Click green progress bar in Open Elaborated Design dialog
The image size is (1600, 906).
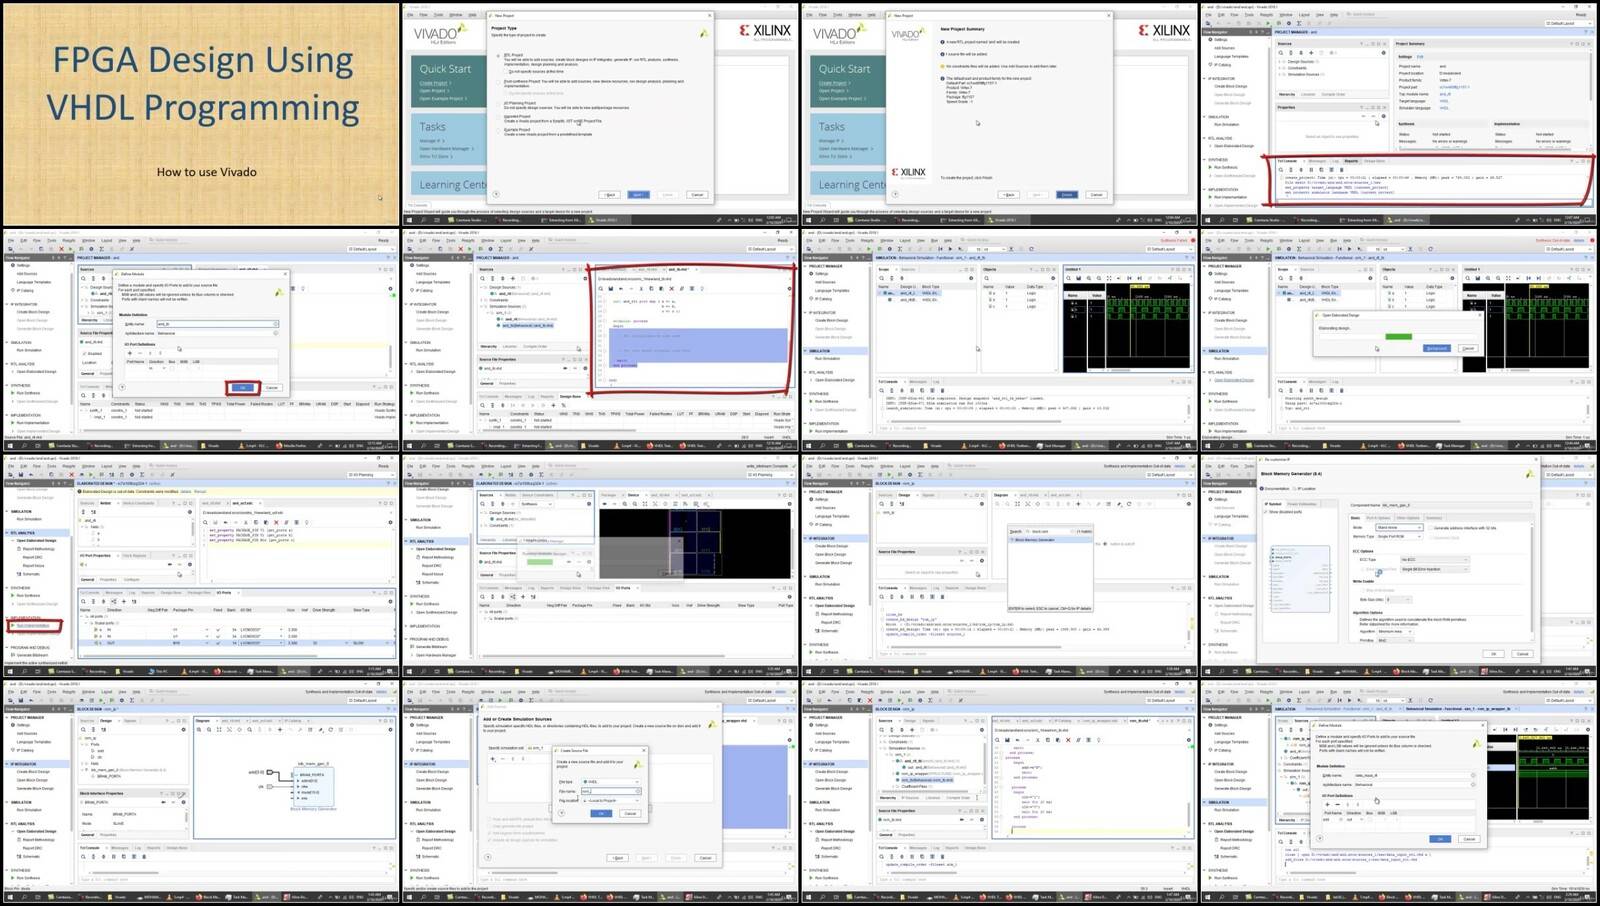point(1398,336)
